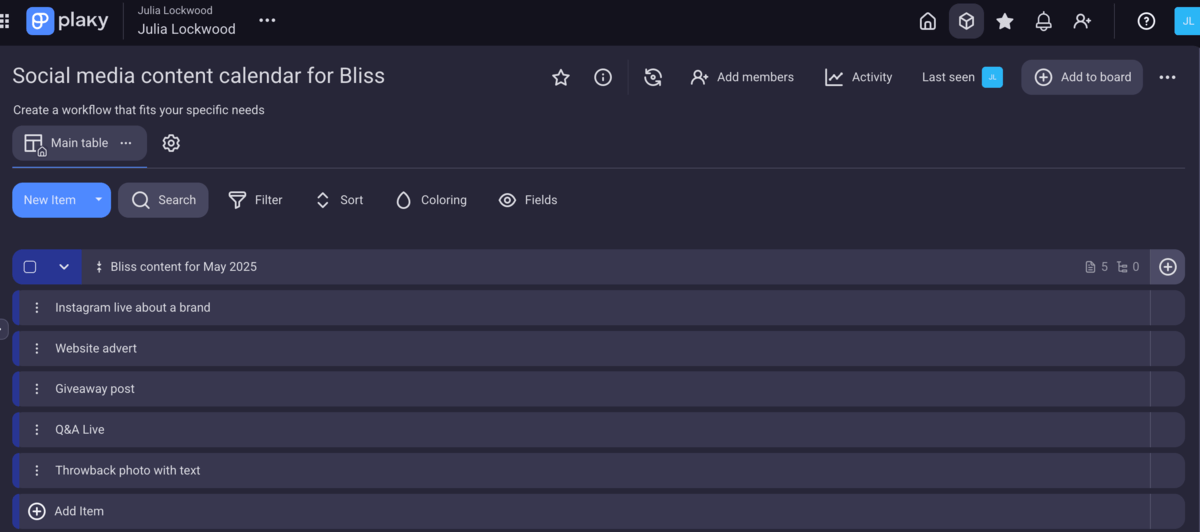
Task: Click the Add to board button
Action: pyautogui.click(x=1082, y=77)
